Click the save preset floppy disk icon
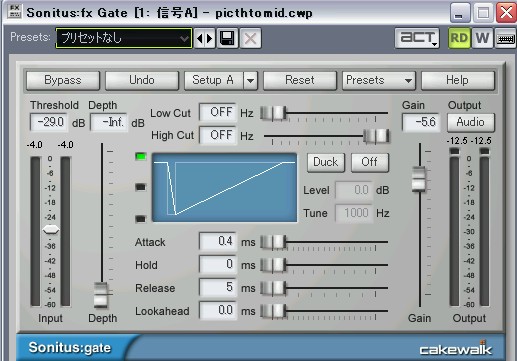The width and height of the screenshot is (517, 361). [x=227, y=39]
